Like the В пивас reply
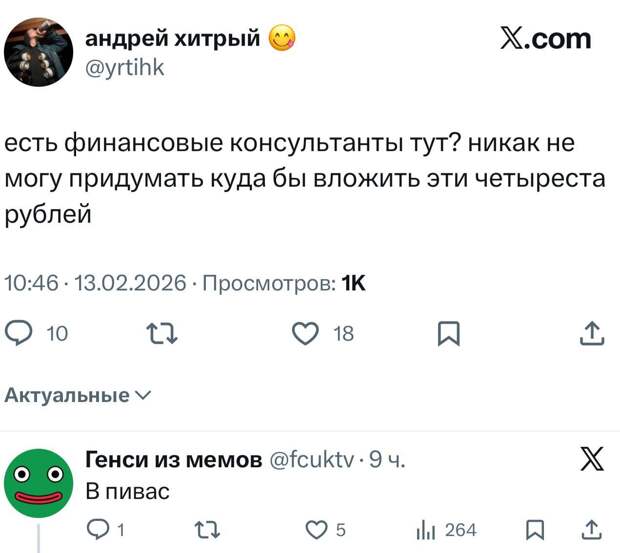Viewport: 620px width, 553px height. [x=316, y=530]
